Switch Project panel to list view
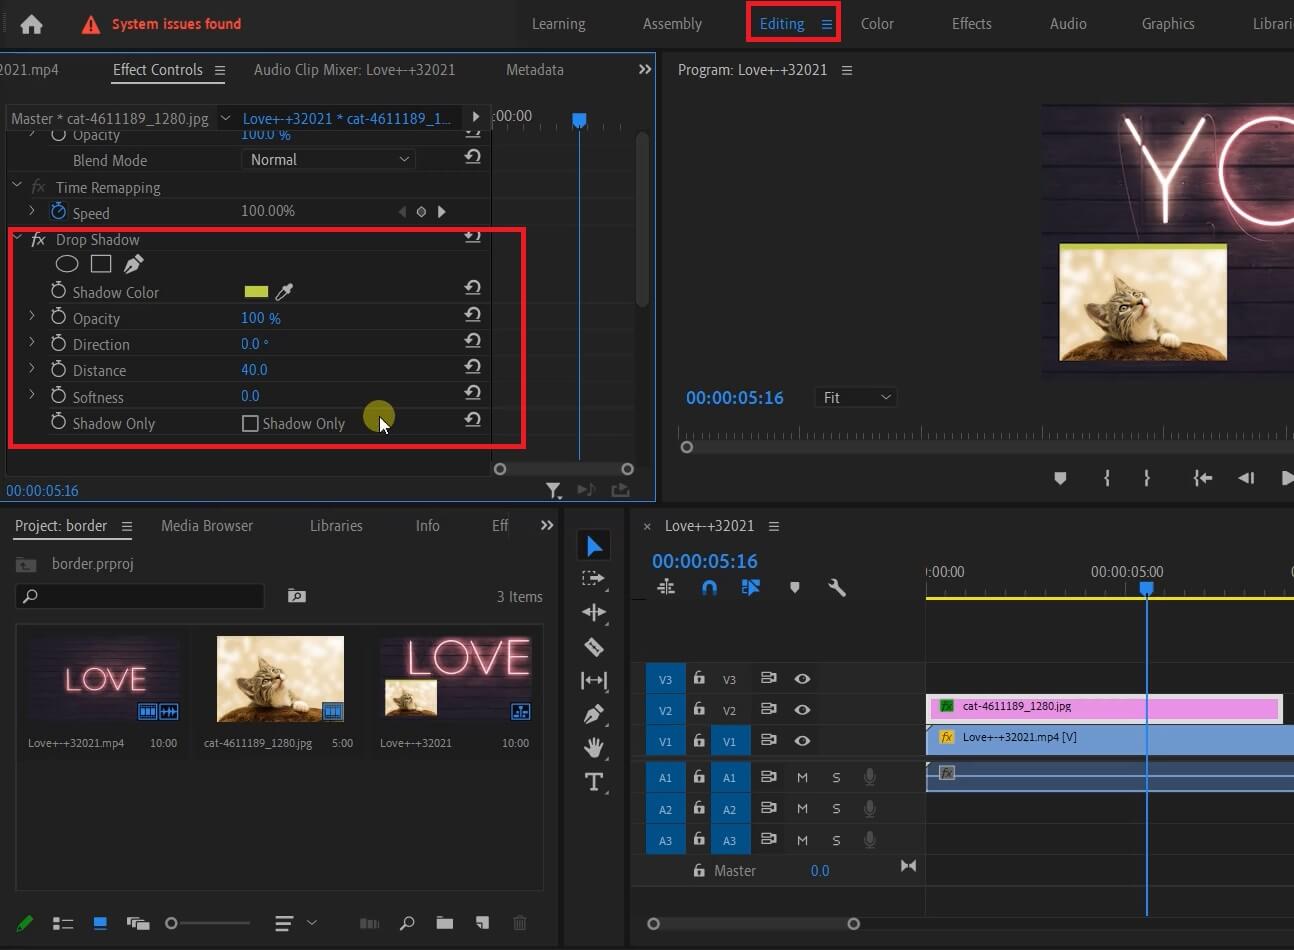 coord(63,923)
